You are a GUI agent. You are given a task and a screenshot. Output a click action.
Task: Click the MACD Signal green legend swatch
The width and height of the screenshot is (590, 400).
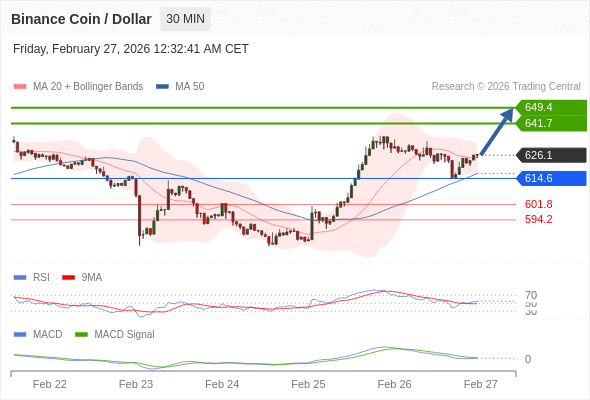(81, 335)
